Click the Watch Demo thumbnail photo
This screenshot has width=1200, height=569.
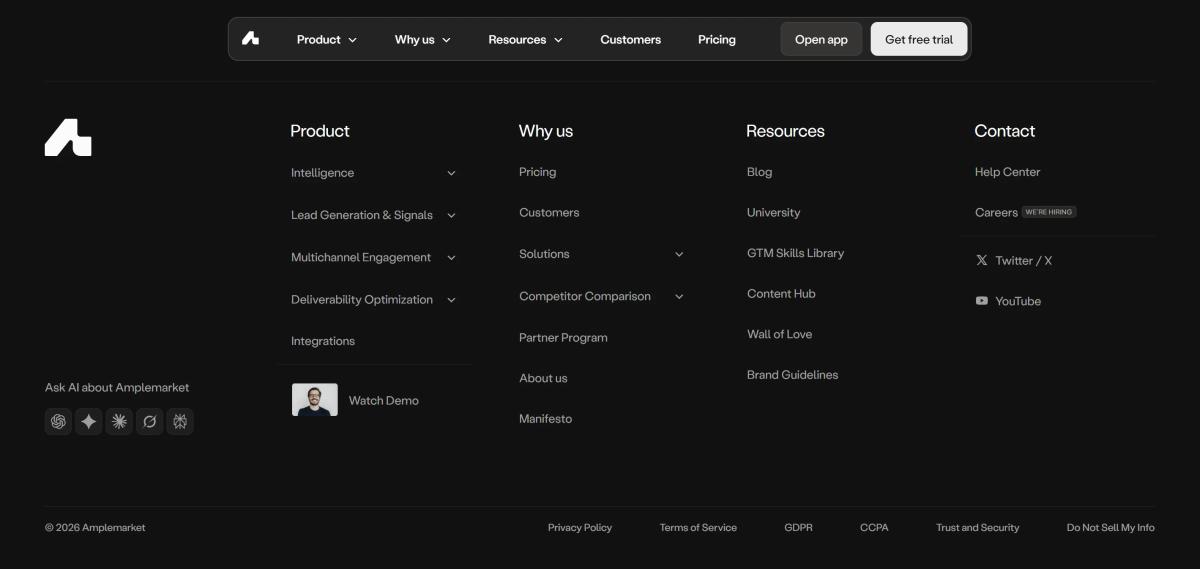(315, 400)
